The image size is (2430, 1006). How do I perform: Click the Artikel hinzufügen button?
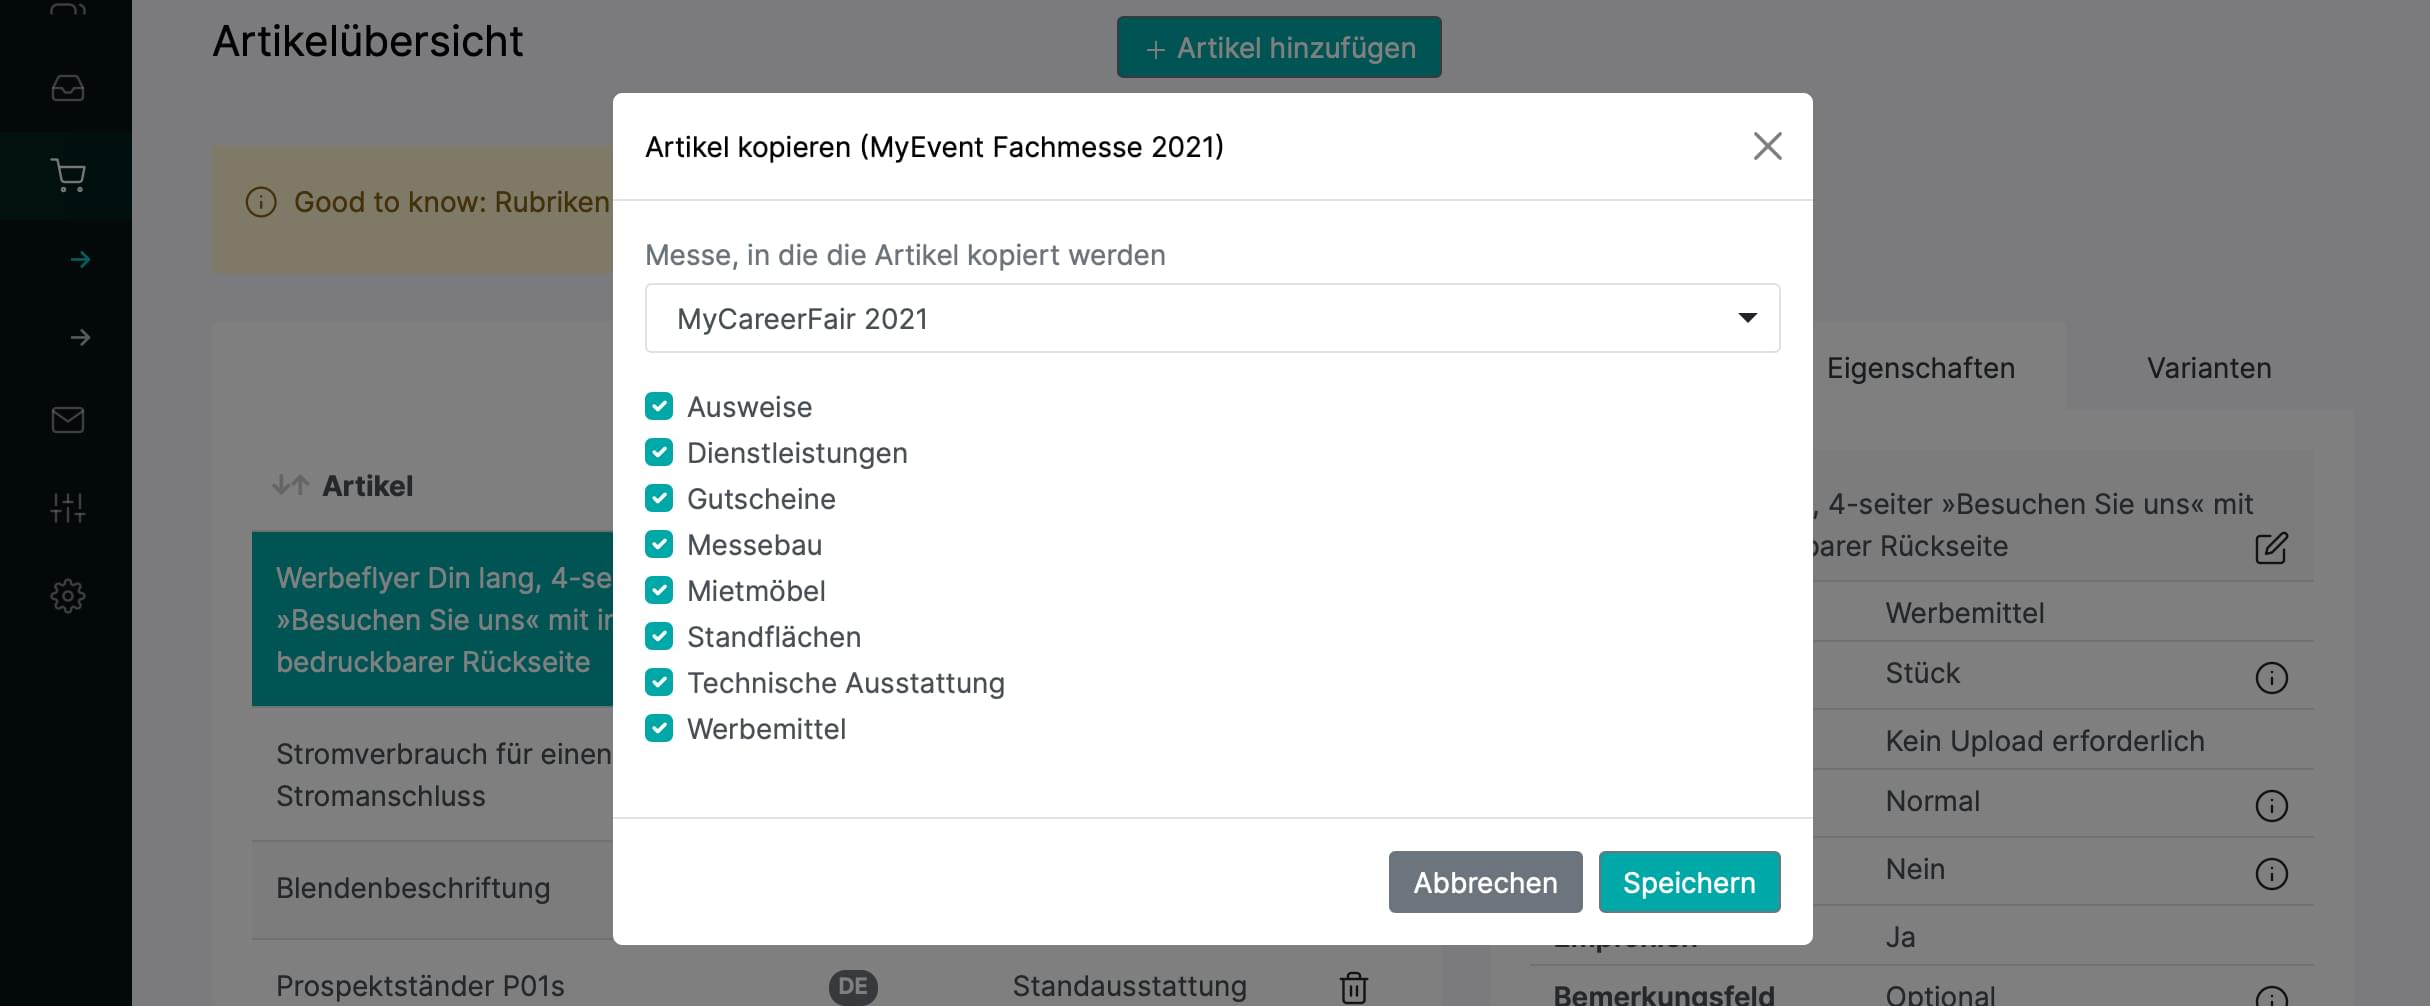click(x=1279, y=47)
